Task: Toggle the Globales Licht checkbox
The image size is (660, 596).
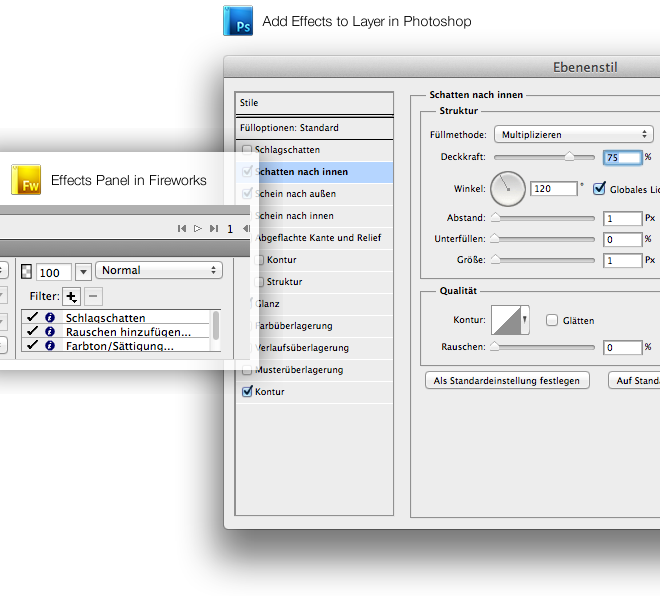Action: point(600,188)
